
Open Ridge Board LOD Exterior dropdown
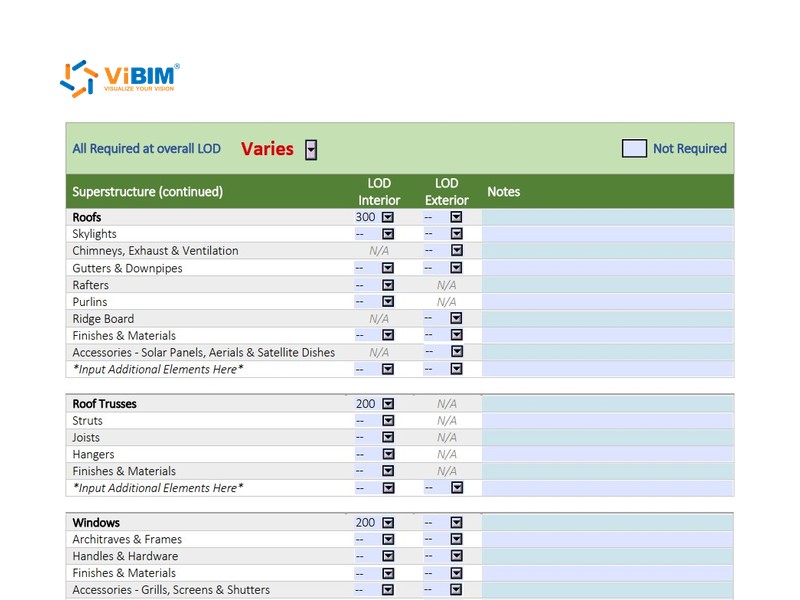point(456,318)
